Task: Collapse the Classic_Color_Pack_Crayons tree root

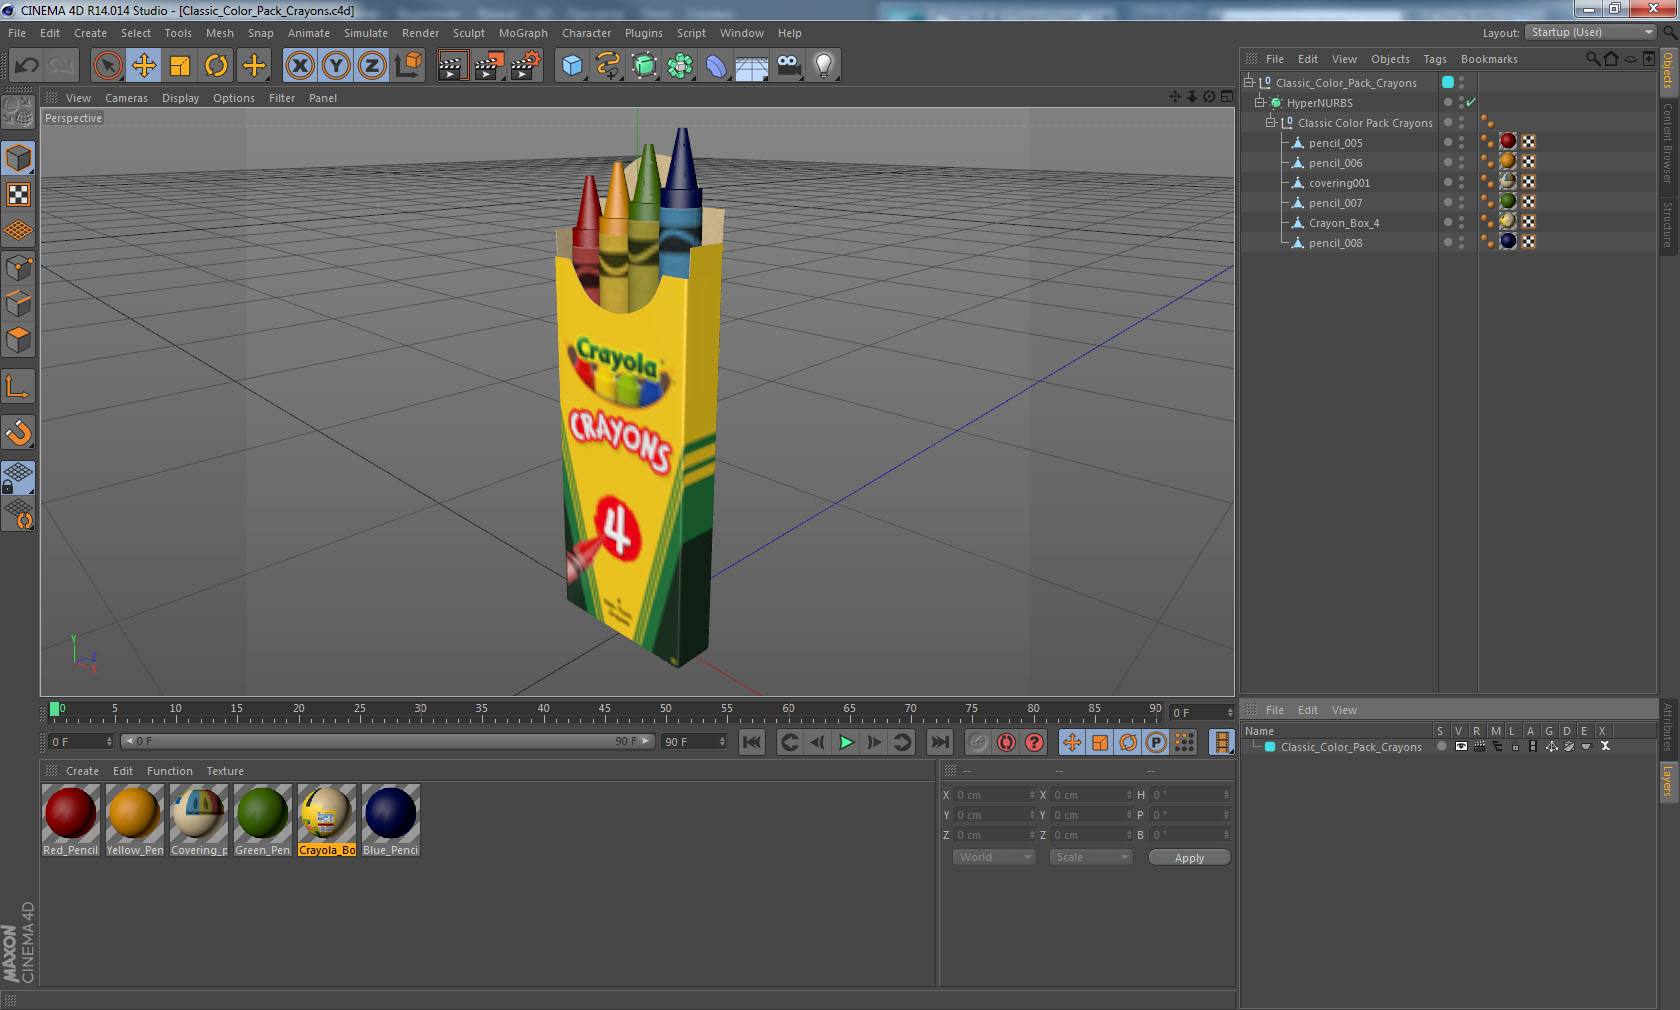Action: [x=1249, y=82]
